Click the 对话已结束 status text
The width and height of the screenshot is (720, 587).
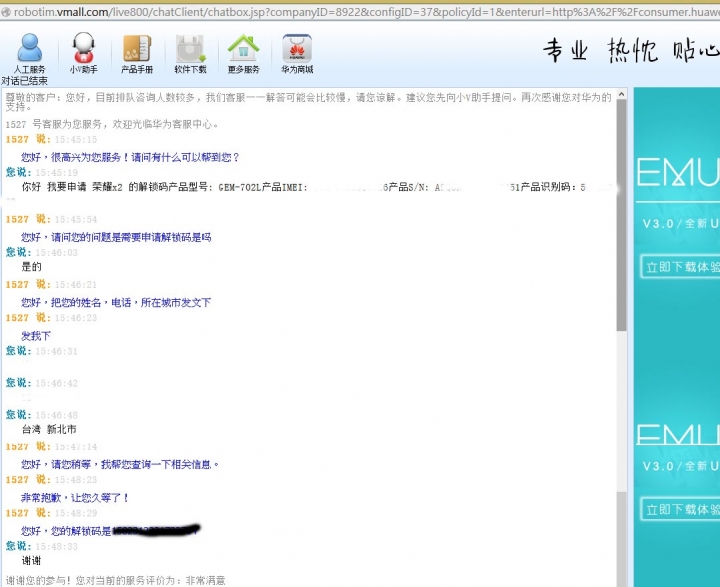pyautogui.click(x=24, y=81)
